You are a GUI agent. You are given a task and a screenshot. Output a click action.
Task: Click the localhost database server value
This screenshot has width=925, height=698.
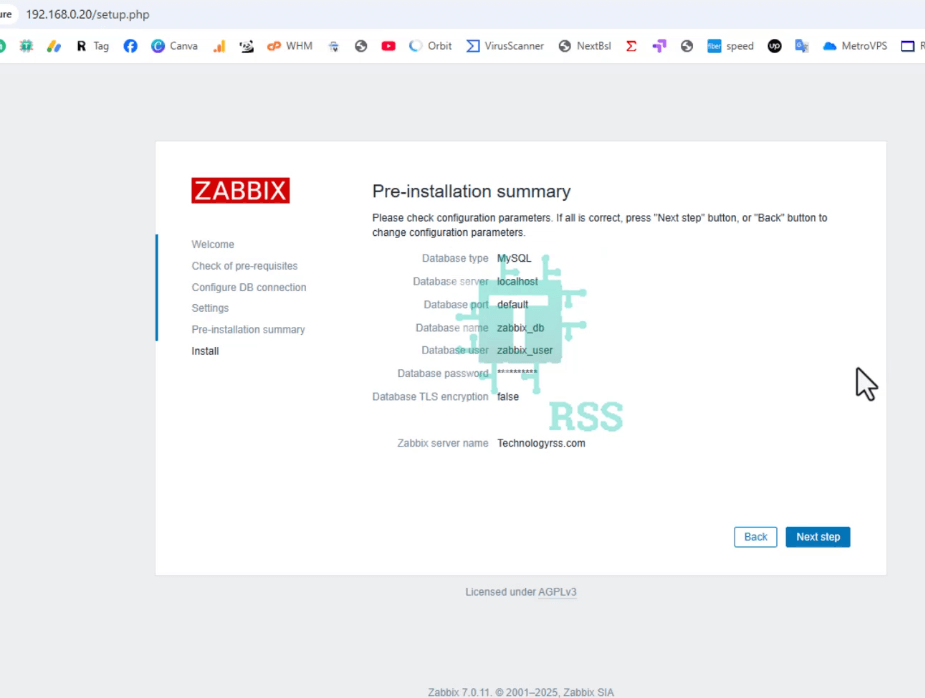[x=517, y=281]
